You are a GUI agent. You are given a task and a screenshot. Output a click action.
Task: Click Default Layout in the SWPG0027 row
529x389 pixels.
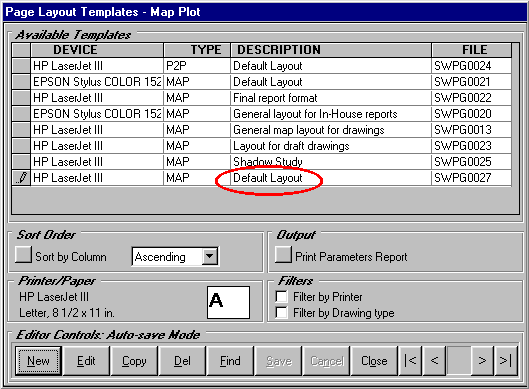(331, 178)
